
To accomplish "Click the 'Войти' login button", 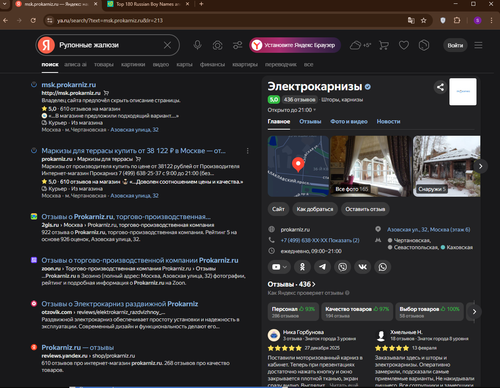I will click(455, 45).
